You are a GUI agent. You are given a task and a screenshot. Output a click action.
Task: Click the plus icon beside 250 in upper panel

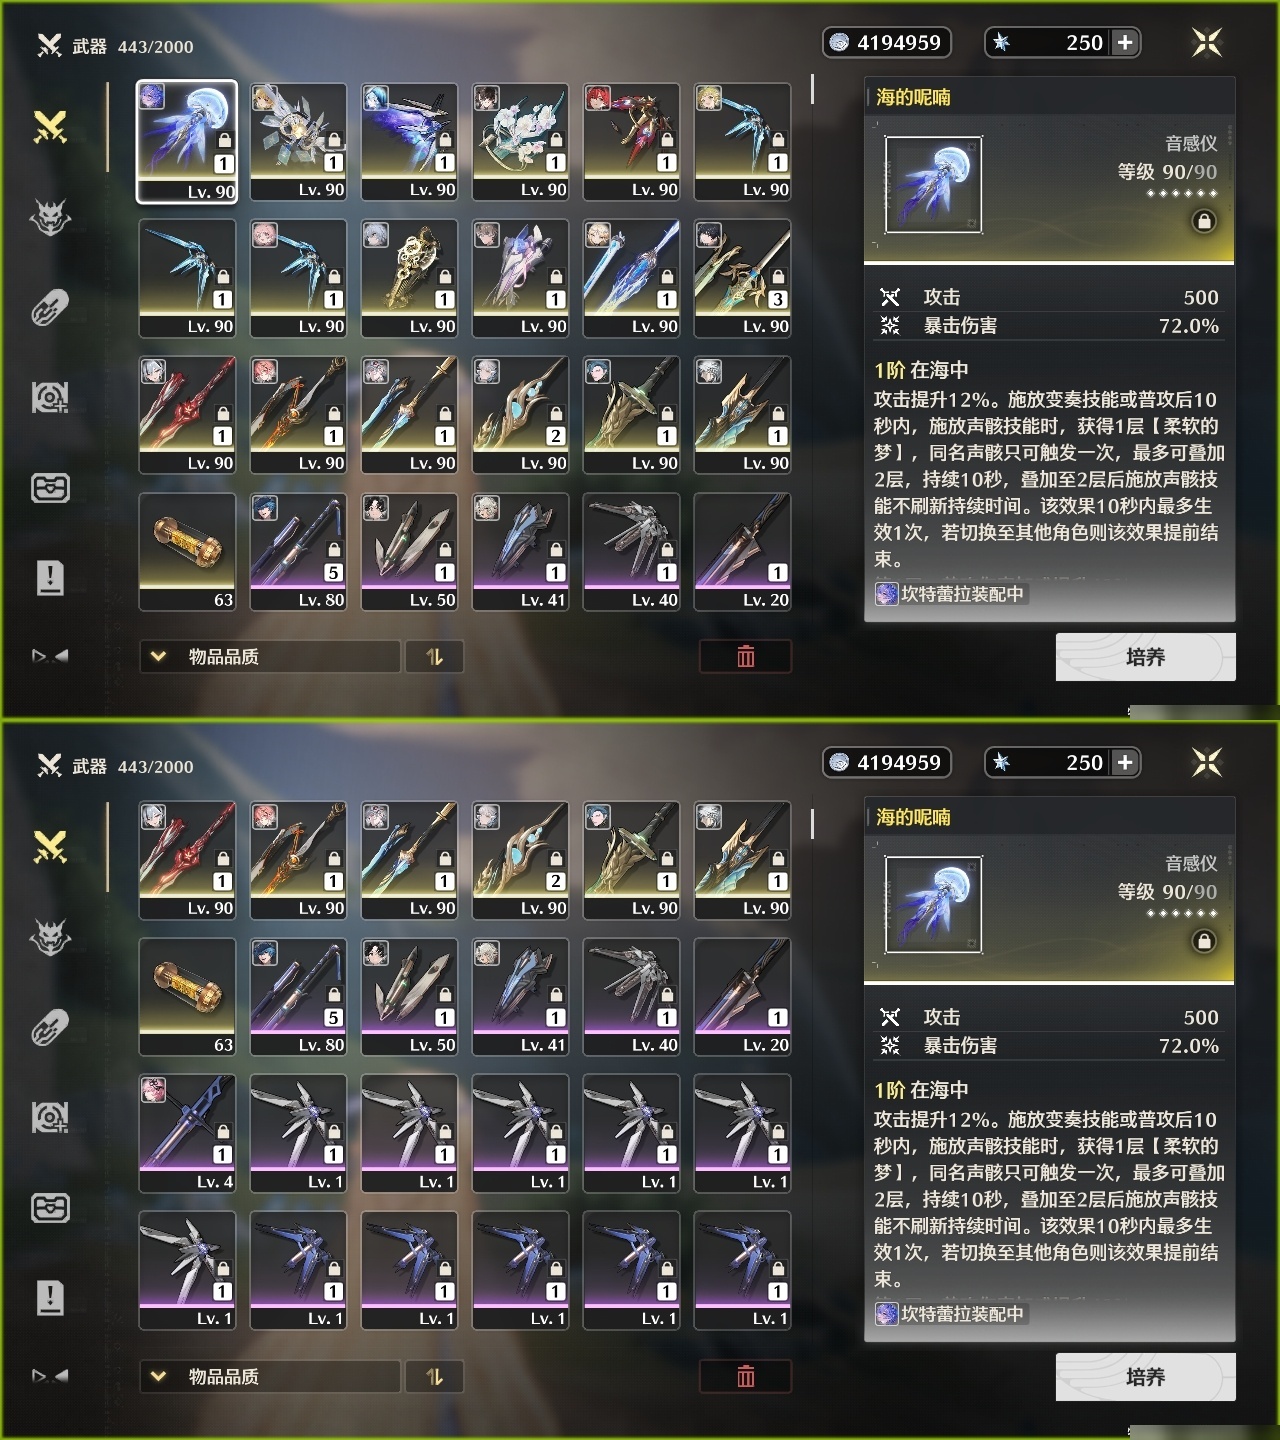pos(1125,42)
